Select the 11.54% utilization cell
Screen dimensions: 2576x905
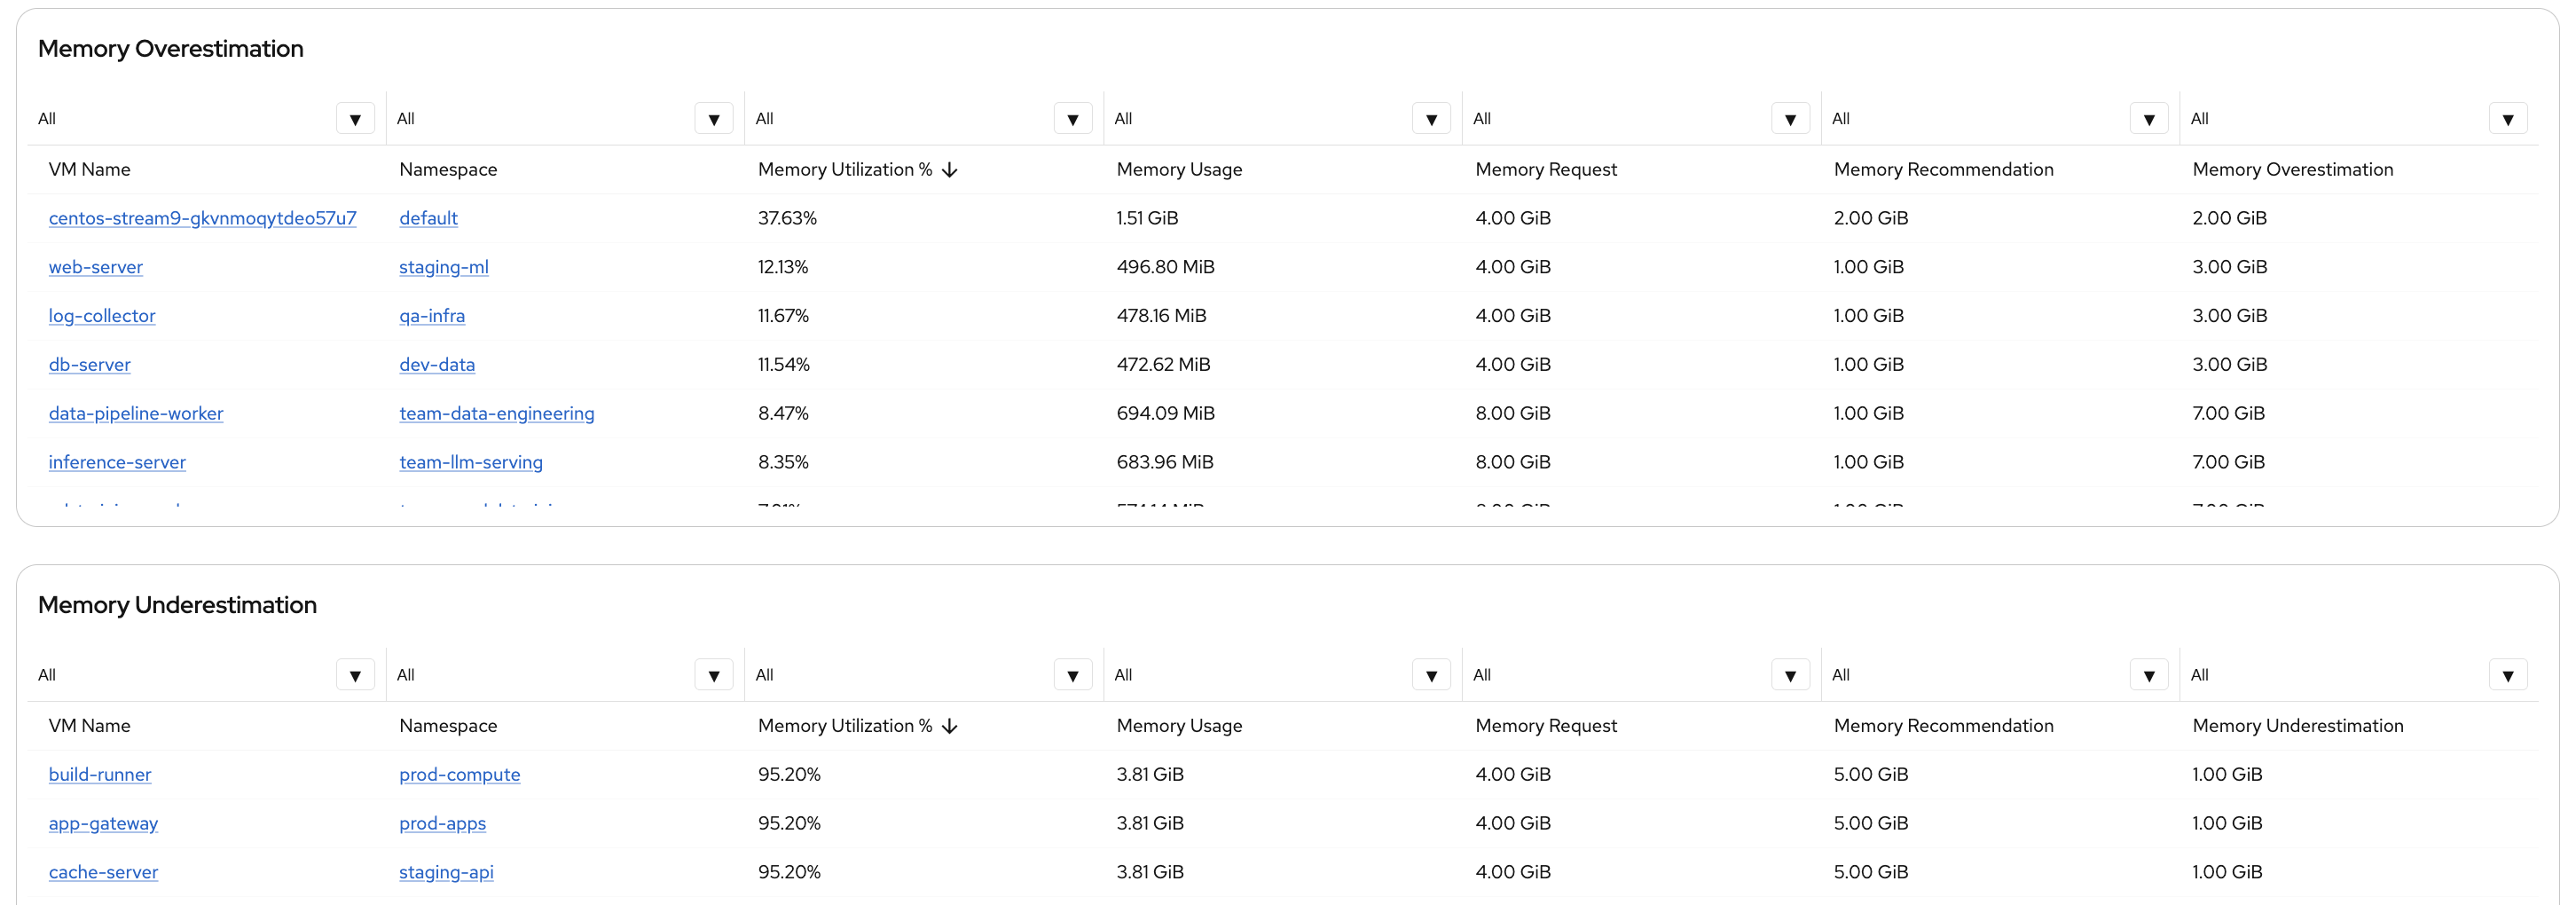pyautogui.click(x=783, y=365)
